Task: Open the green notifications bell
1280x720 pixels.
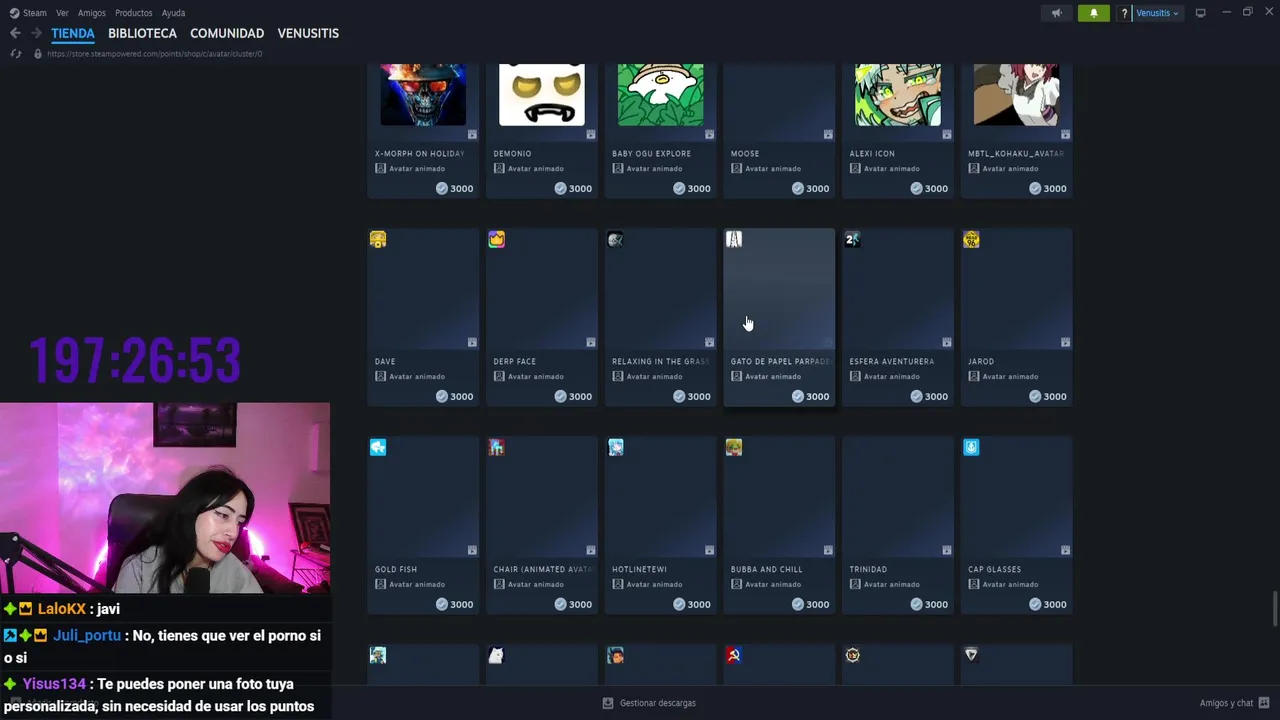Action: [1093, 13]
